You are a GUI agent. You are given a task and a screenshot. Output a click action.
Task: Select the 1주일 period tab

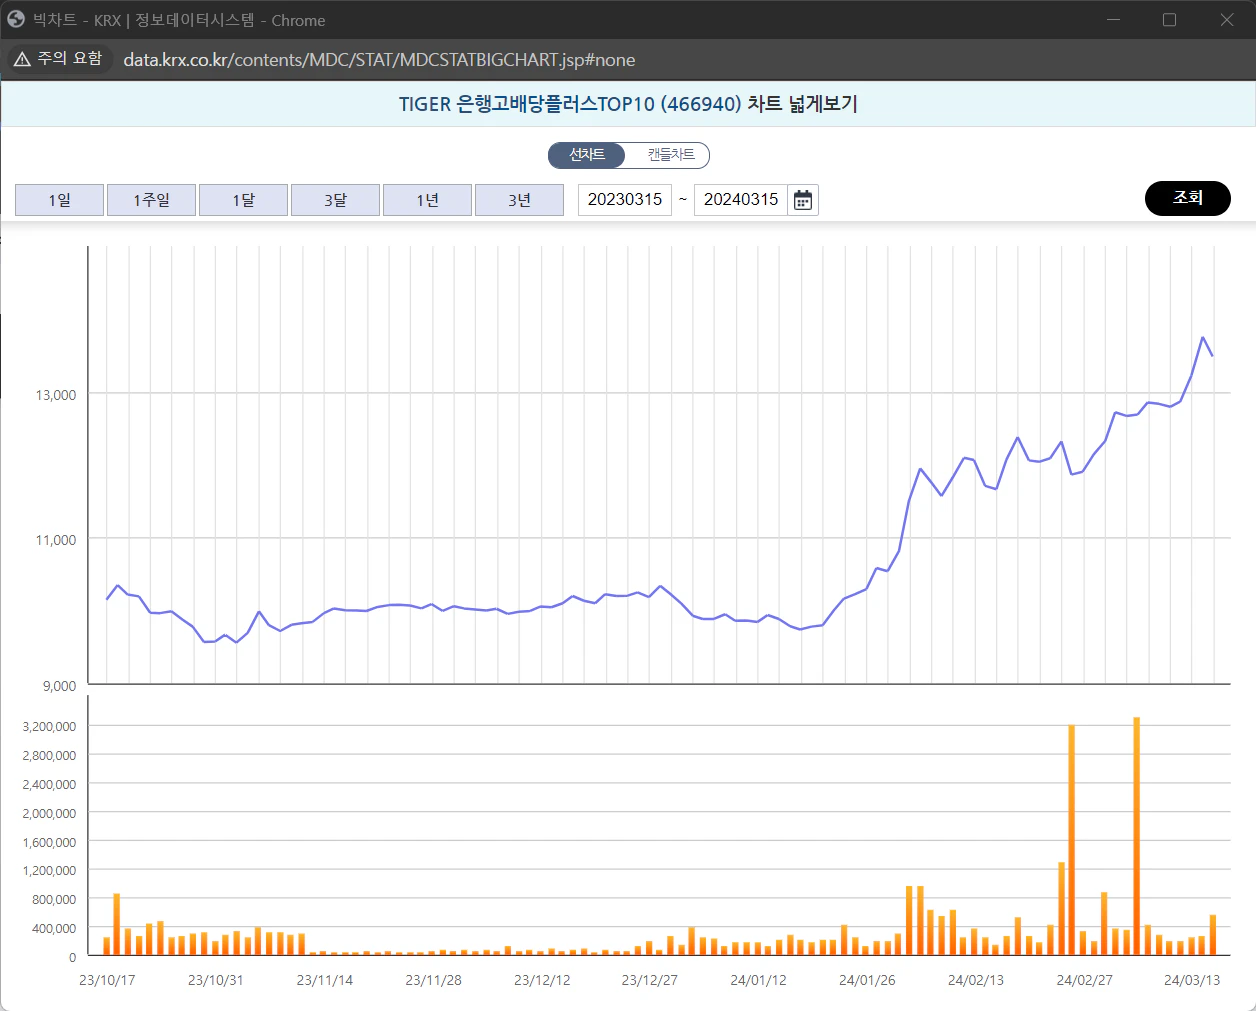[x=151, y=200]
